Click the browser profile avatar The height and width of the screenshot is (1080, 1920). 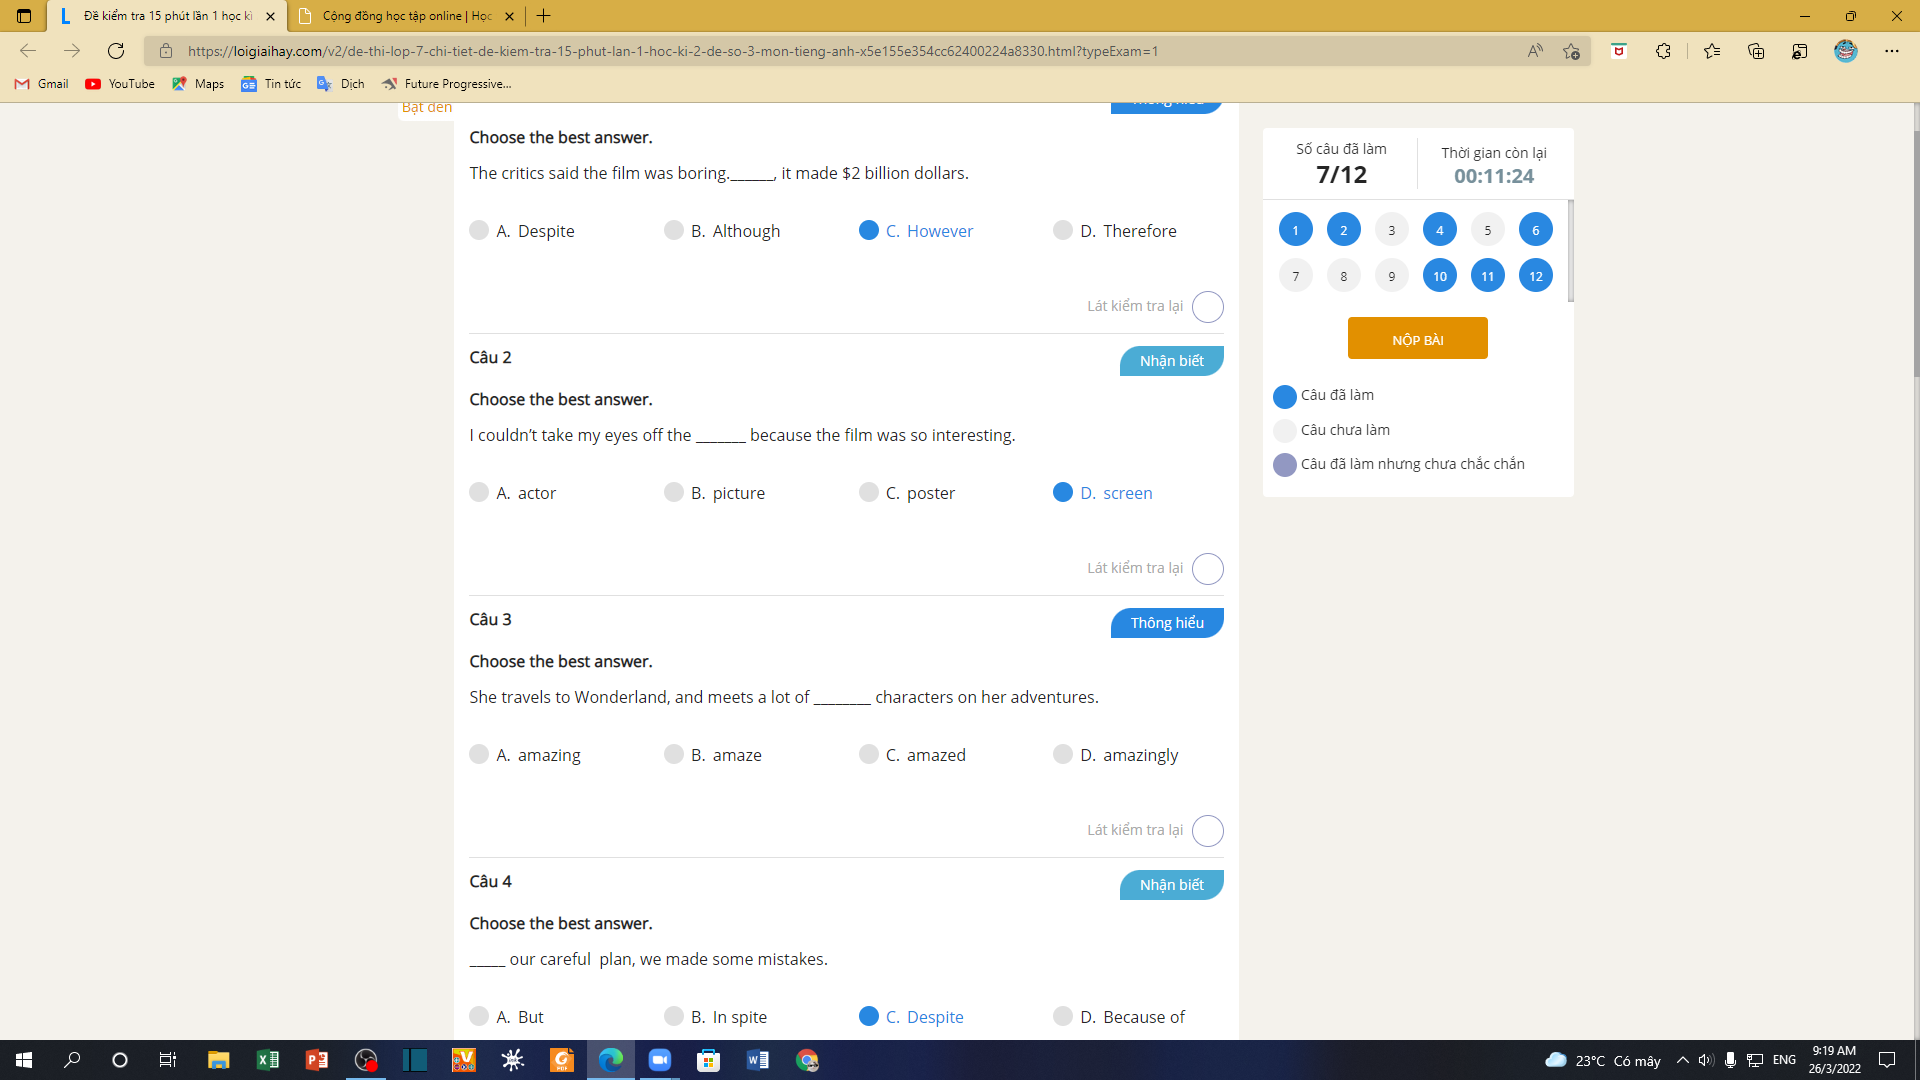pos(1846,51)
